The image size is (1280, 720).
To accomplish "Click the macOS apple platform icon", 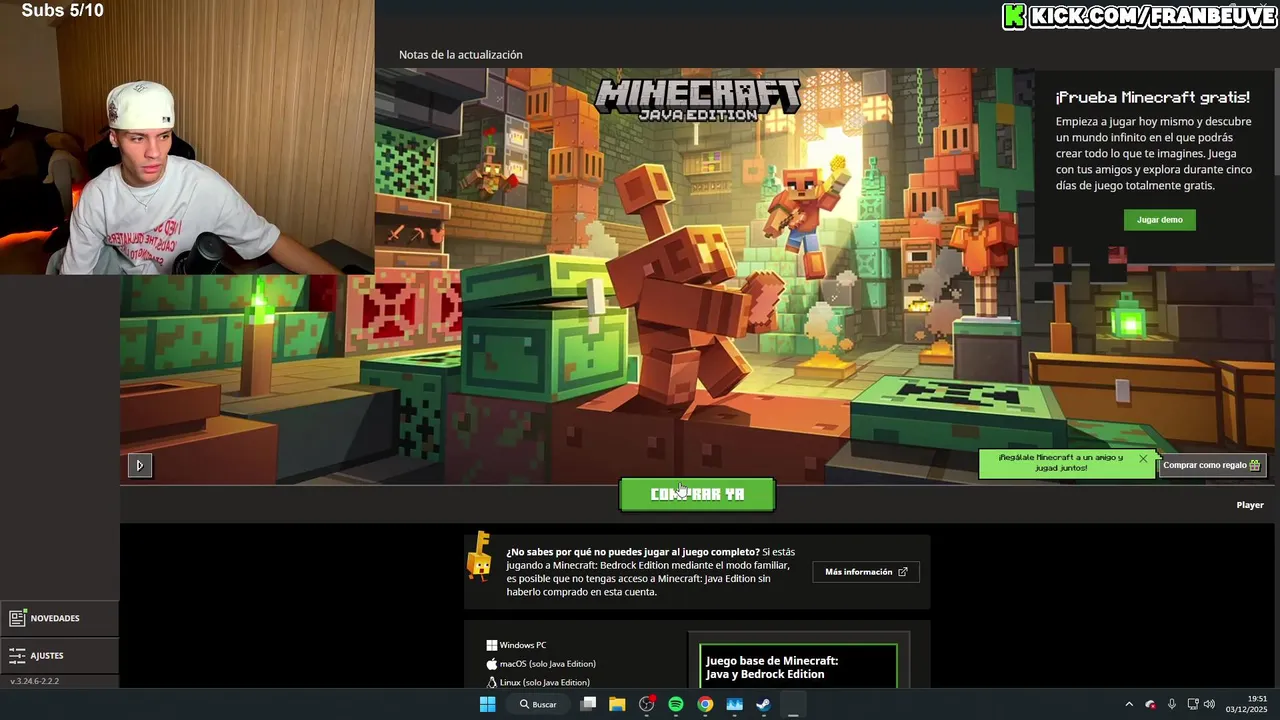I will coord(492,664).
